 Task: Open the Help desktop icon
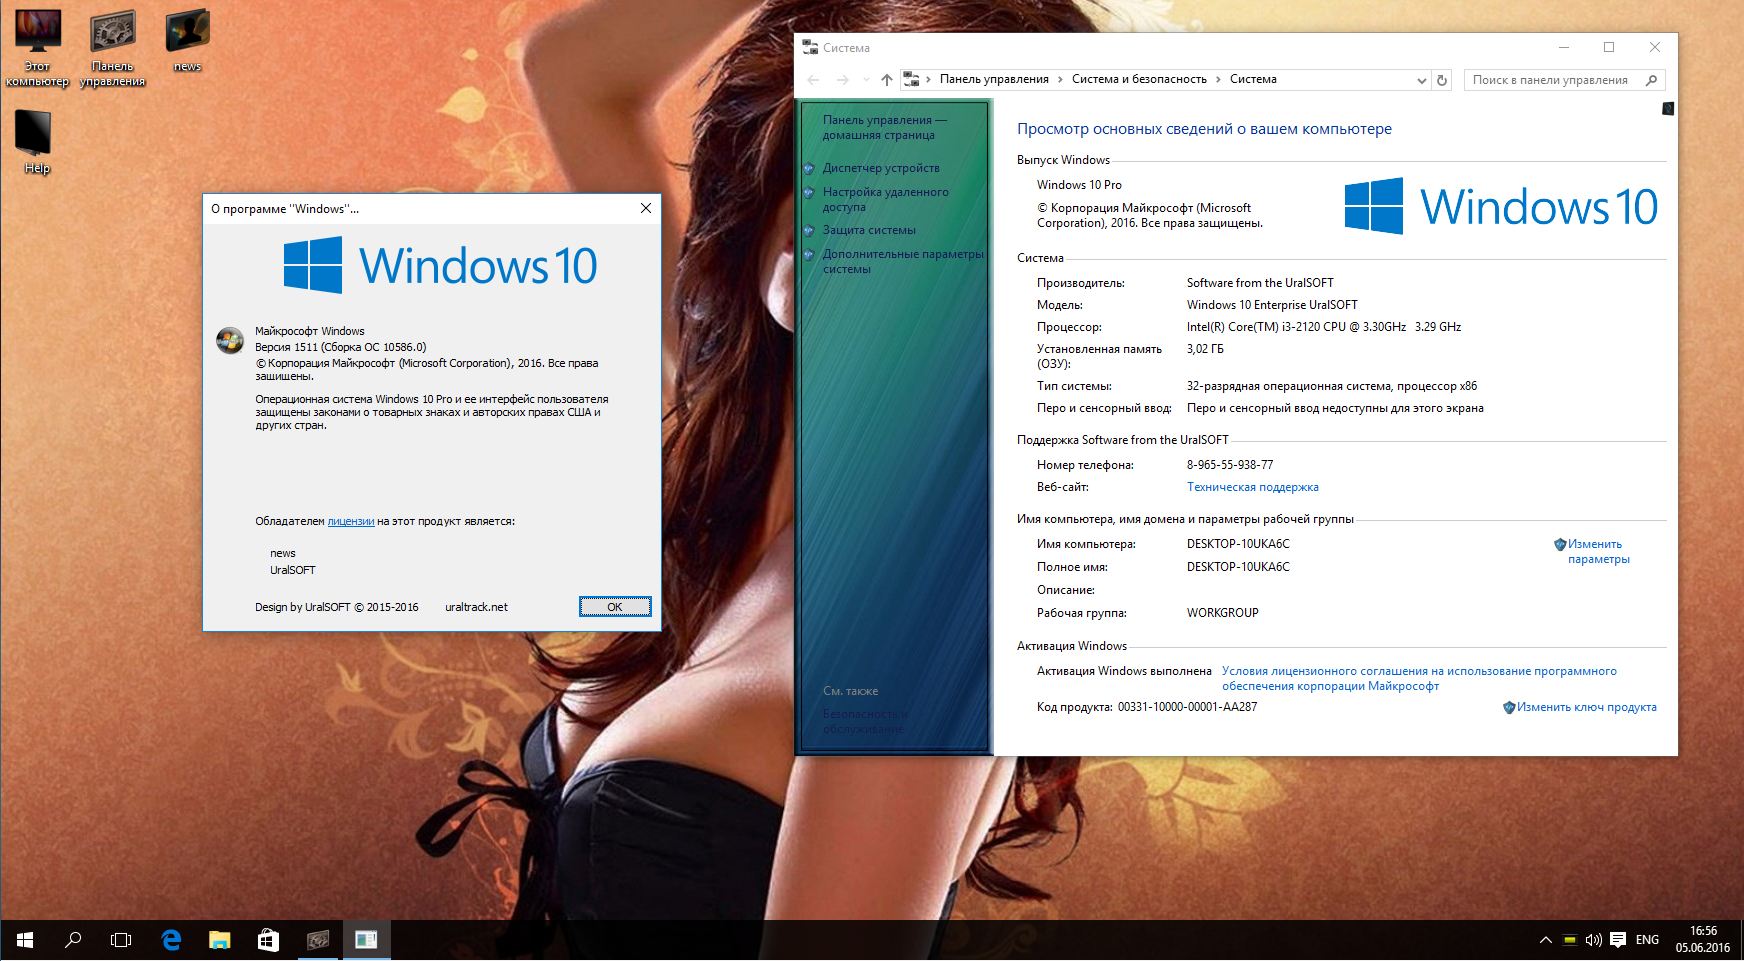tap(34, 142)
